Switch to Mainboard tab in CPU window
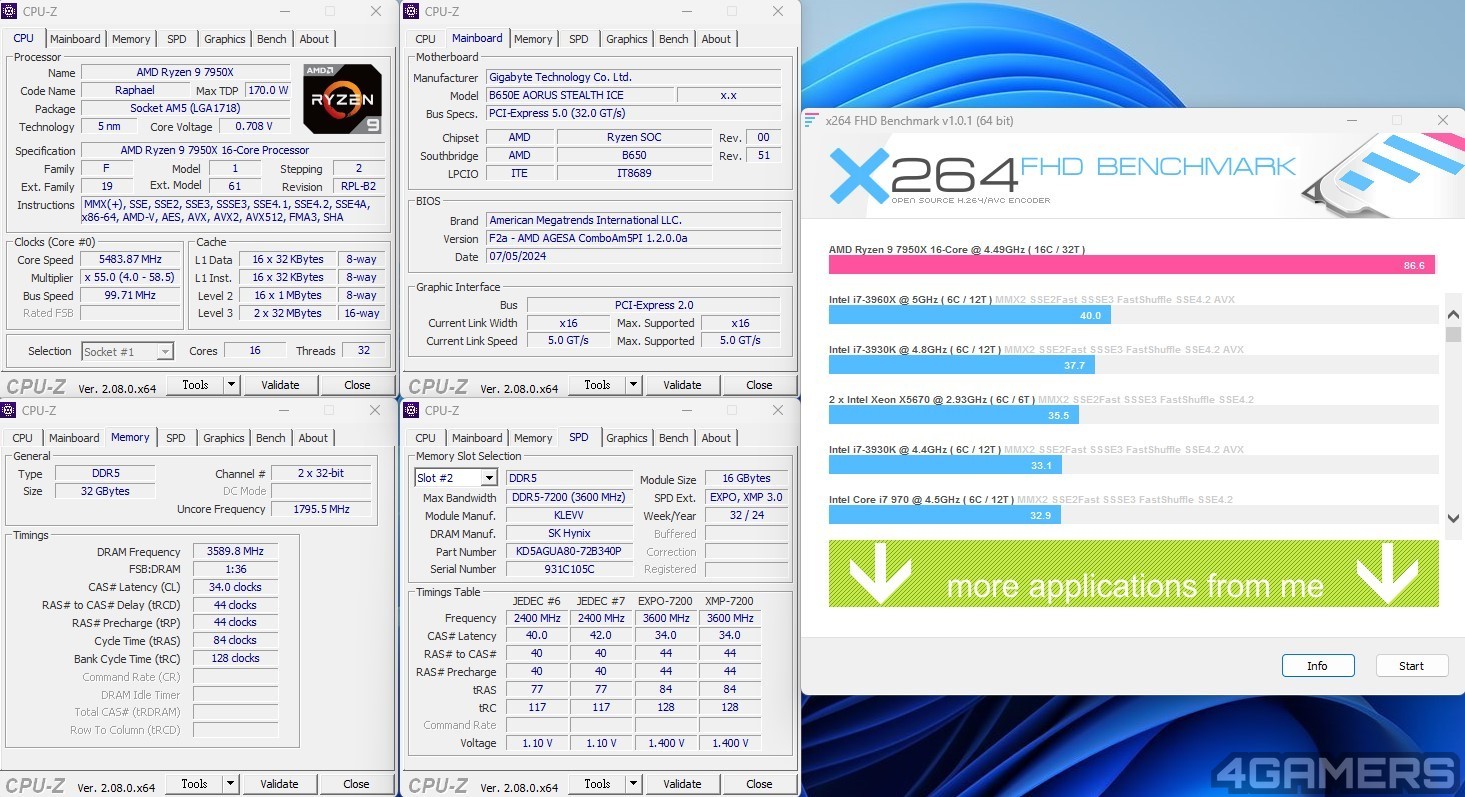 click(75, 39)
